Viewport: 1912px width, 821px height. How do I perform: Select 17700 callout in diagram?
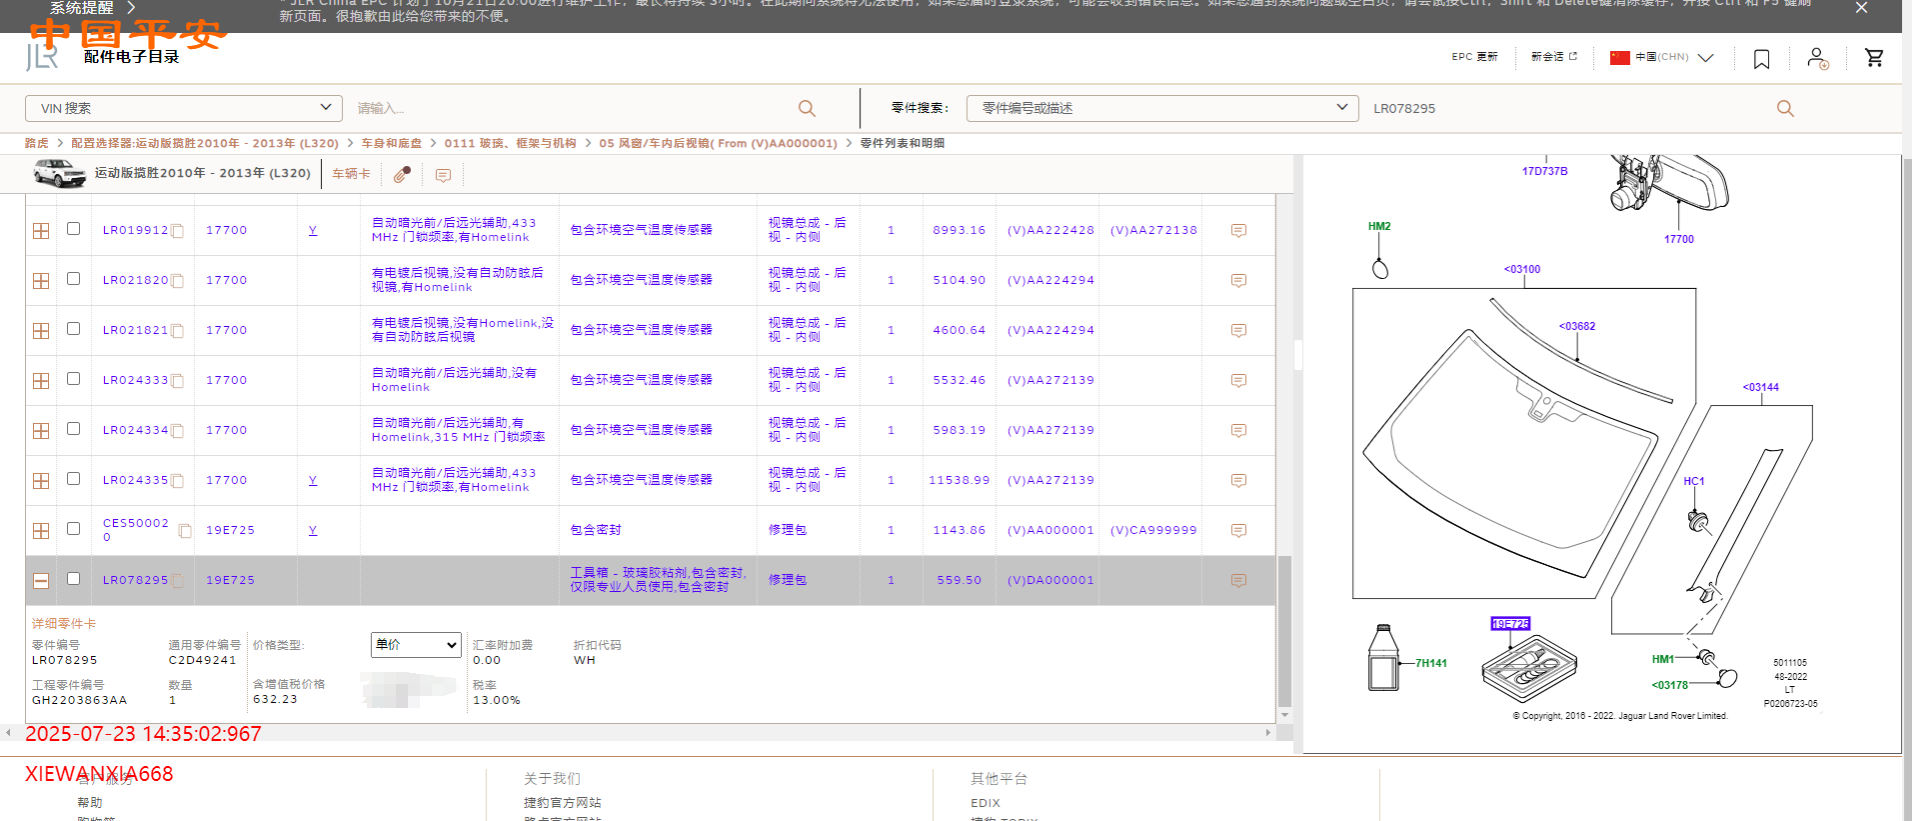1679,239
